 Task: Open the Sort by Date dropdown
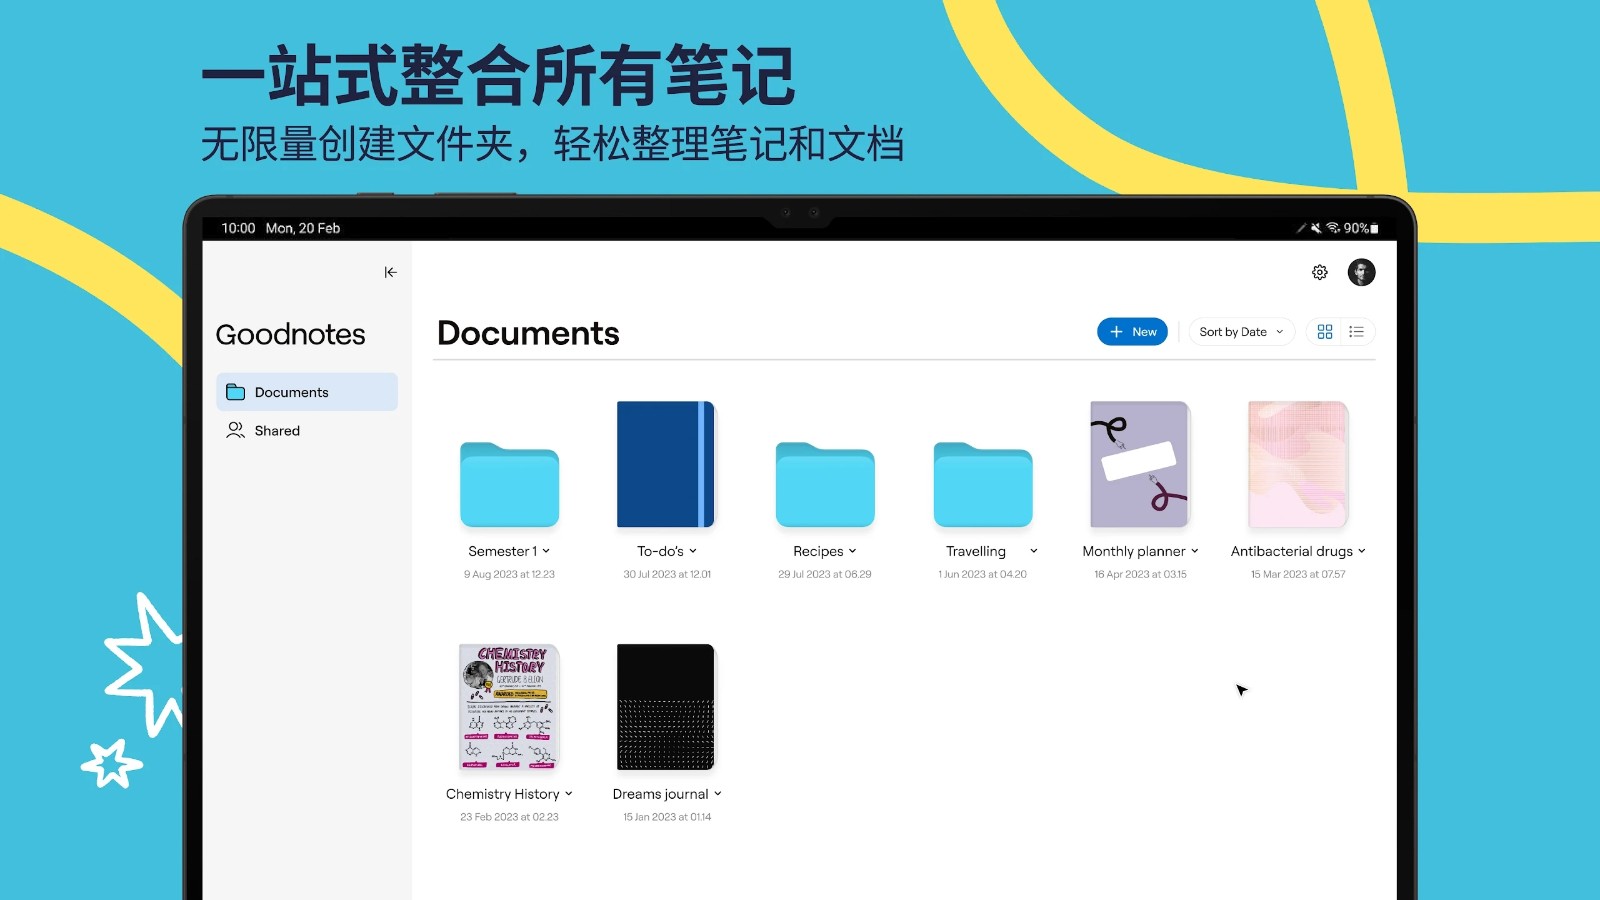1241,332
